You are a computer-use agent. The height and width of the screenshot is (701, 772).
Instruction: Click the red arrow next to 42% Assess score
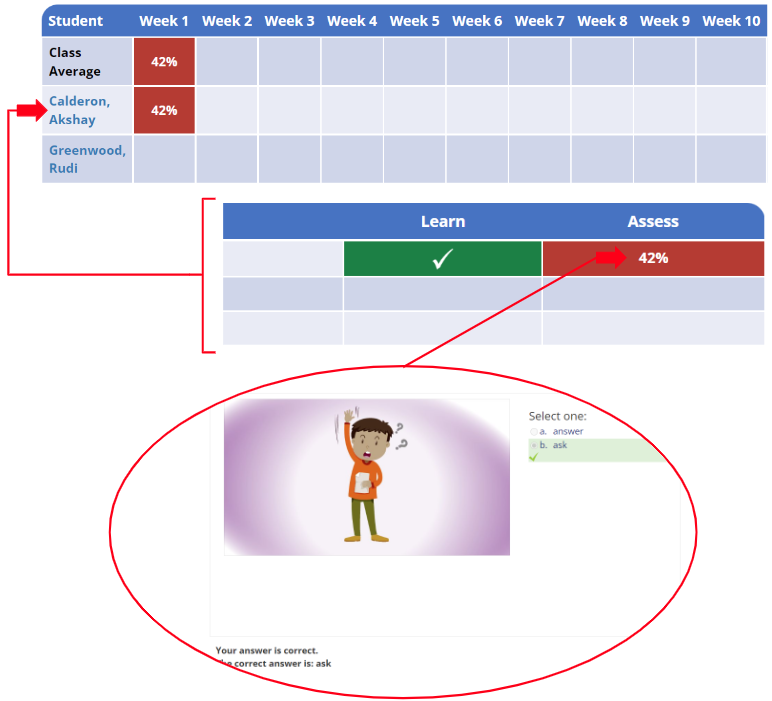coord(611,258)
